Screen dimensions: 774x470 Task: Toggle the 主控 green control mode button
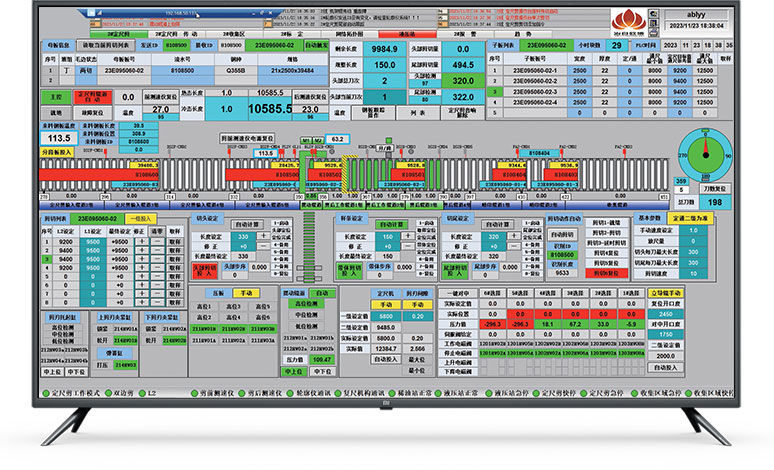(55, 98)
